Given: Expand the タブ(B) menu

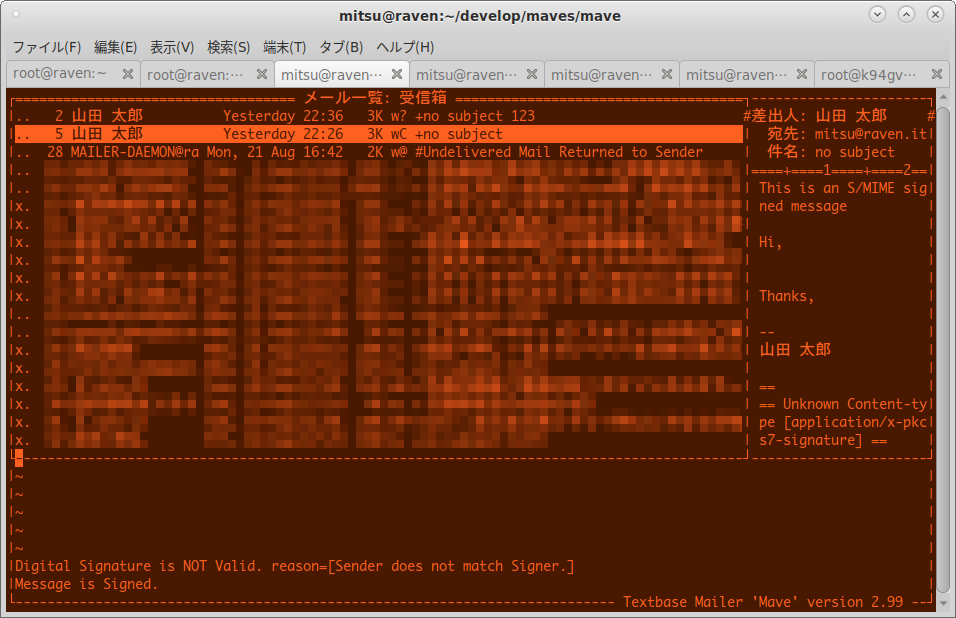Looking at the screenshot, I should 340,47.
